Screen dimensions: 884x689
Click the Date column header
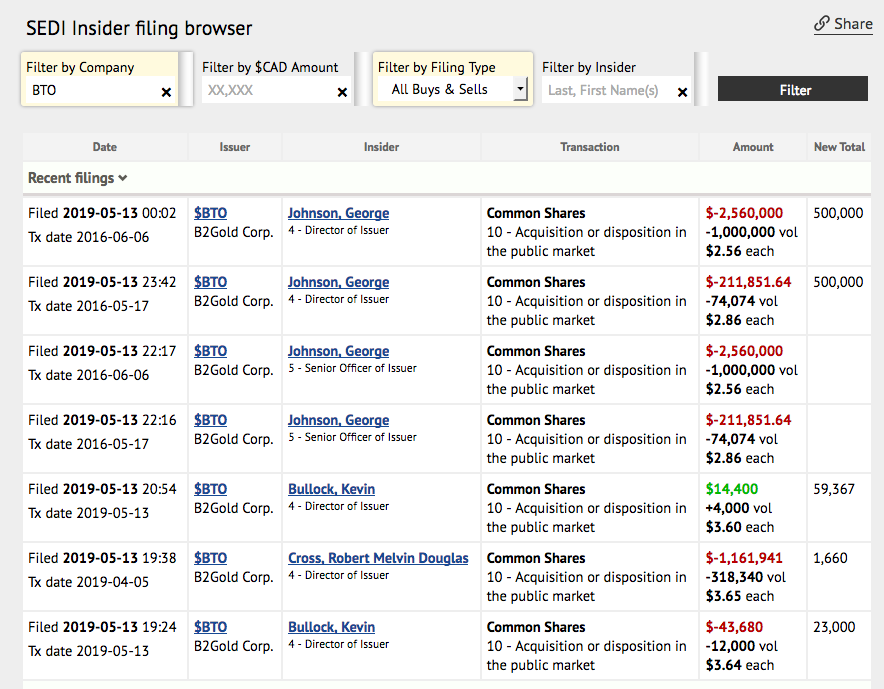click(x=105, y=147)
